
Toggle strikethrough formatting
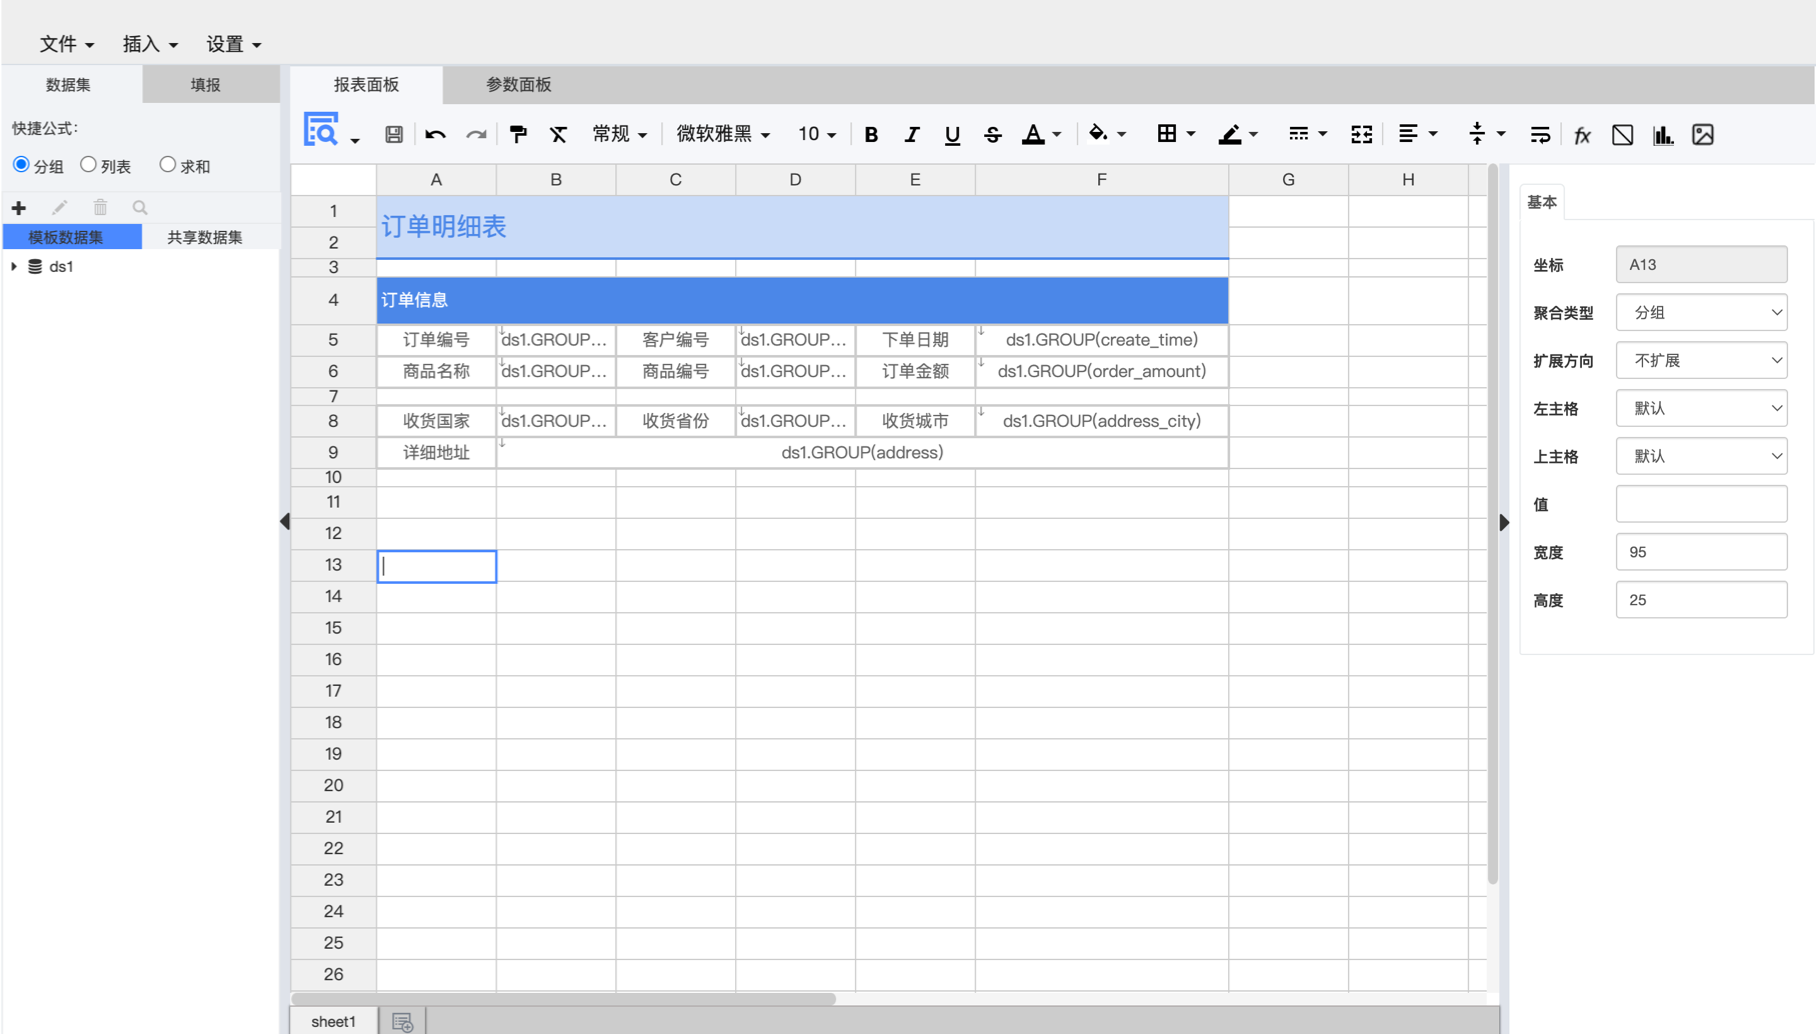tap(993, 134)
